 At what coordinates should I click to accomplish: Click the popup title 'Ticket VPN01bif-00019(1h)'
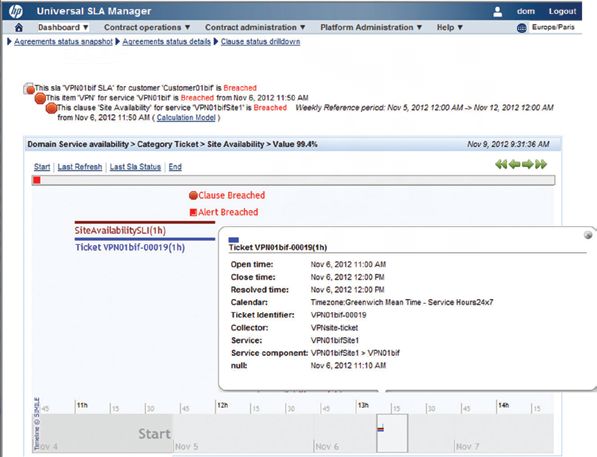pyautogui.click(x=278, y=248)
